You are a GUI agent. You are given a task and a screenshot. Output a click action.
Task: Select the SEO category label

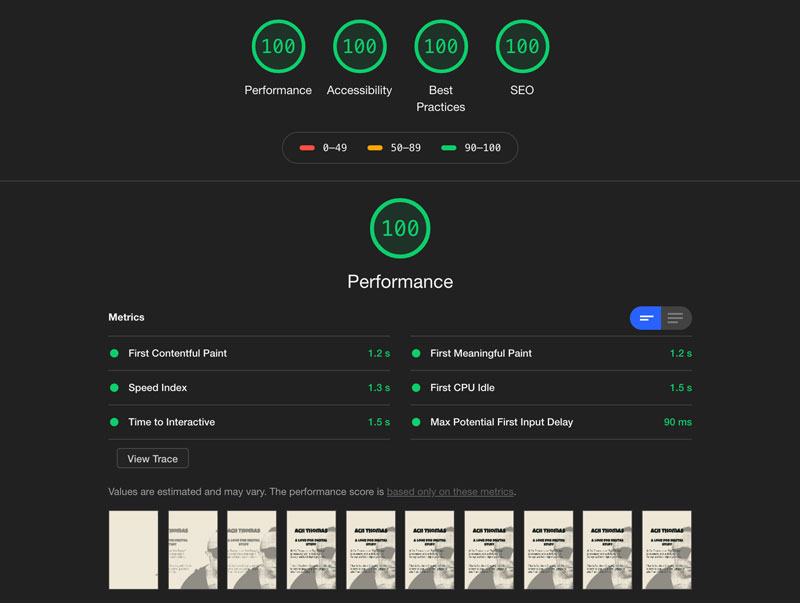point(521,89)
